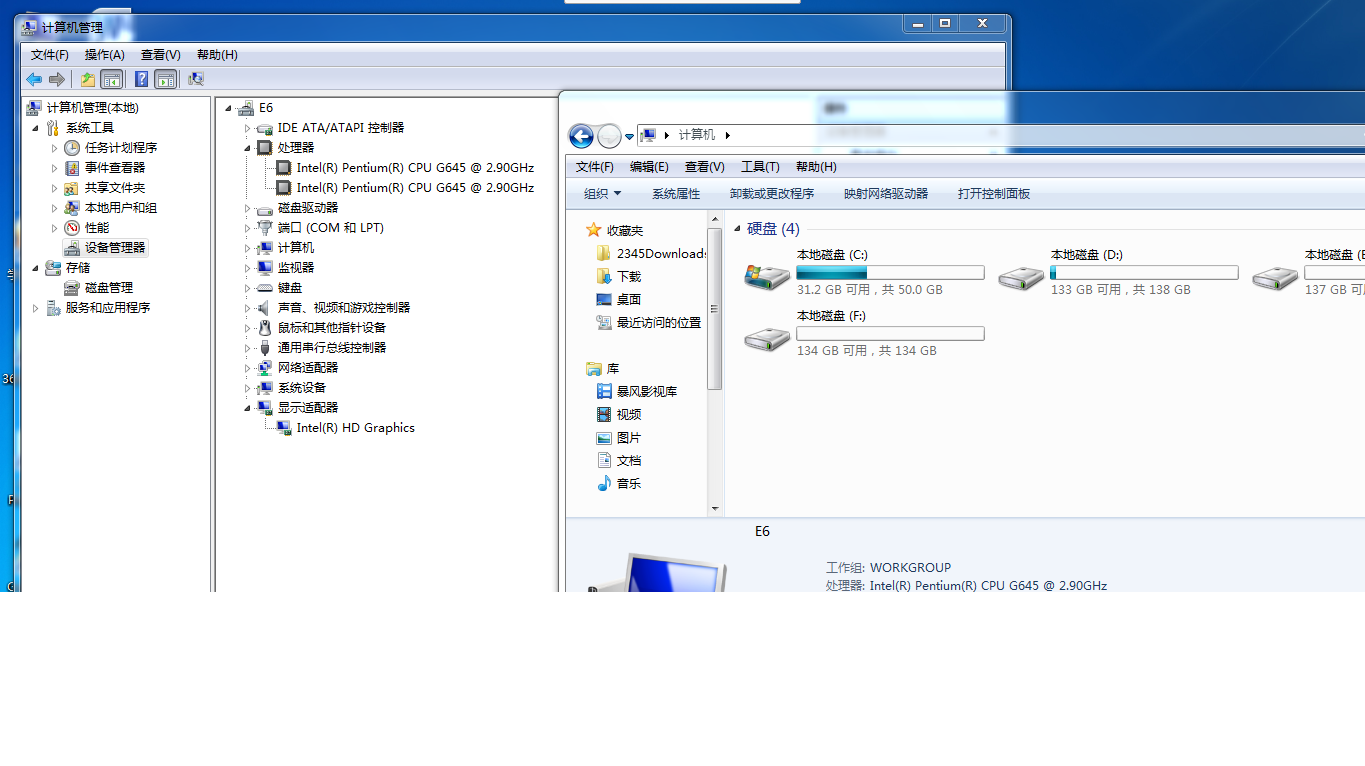The height and width of the screenshot is (766, 1365).
Task: Open 磁盘管理 under 存储
Action: (x=108, y=287)
